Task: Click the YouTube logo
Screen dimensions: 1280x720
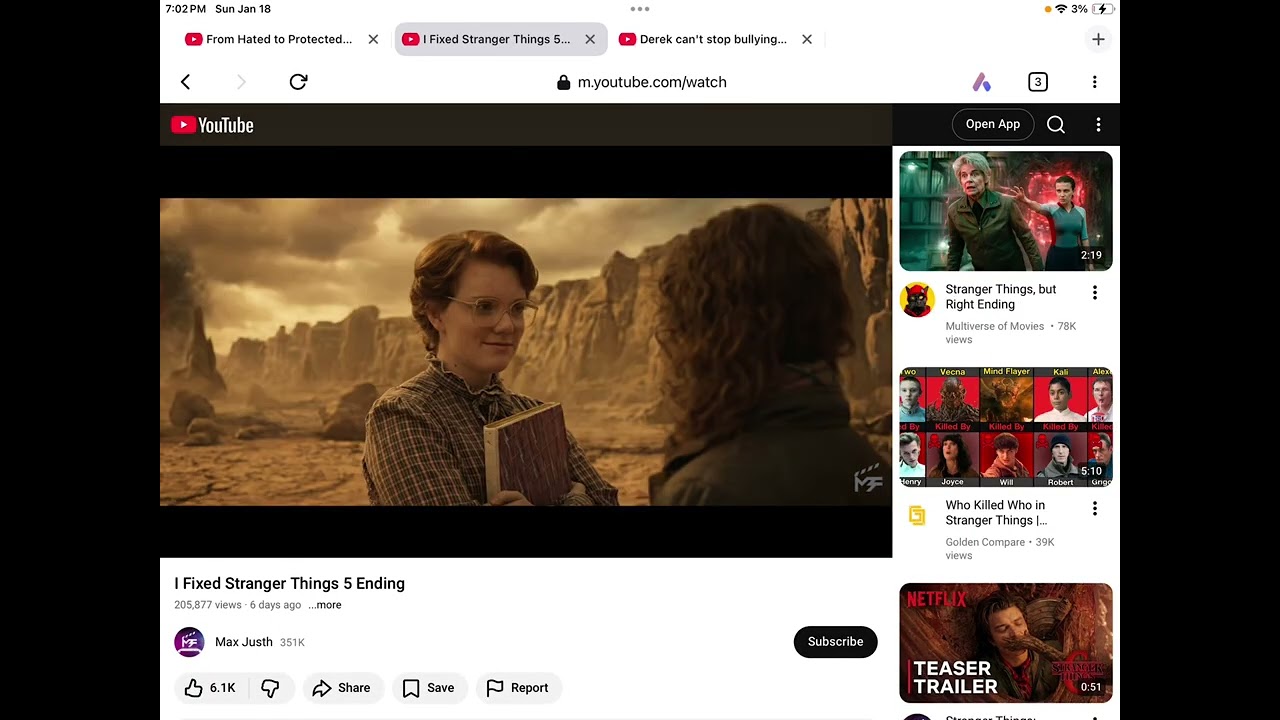Action: (x=212, y=125)
